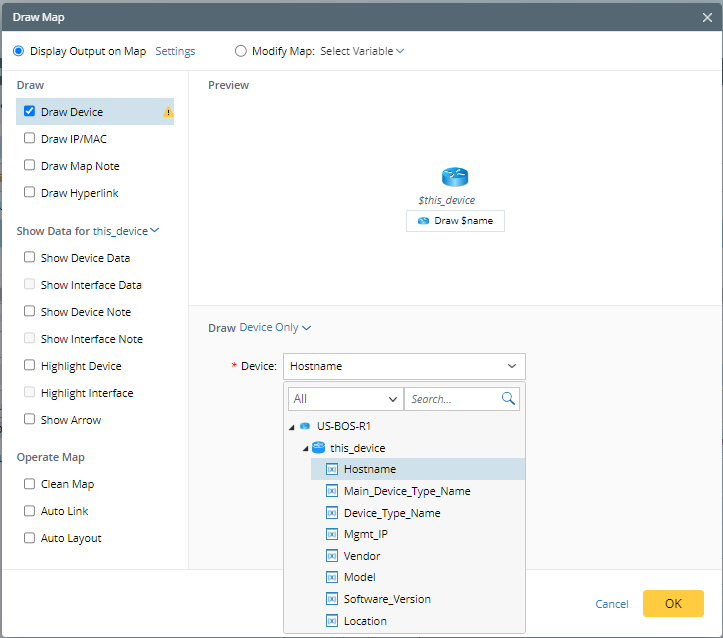This screenshot has width=723, height=638.
Task: Uncheck the Draw Device checkbox
Action: pyautogui.click(x=30, y=112)
